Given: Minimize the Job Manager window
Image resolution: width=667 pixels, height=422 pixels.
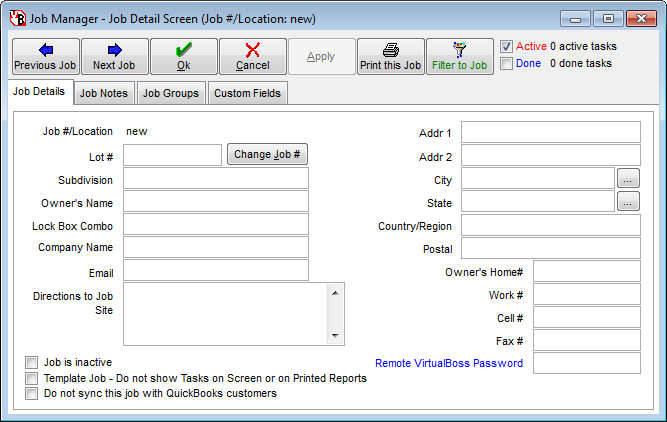Looking at the screenshot, I should (x=575, y=19).
